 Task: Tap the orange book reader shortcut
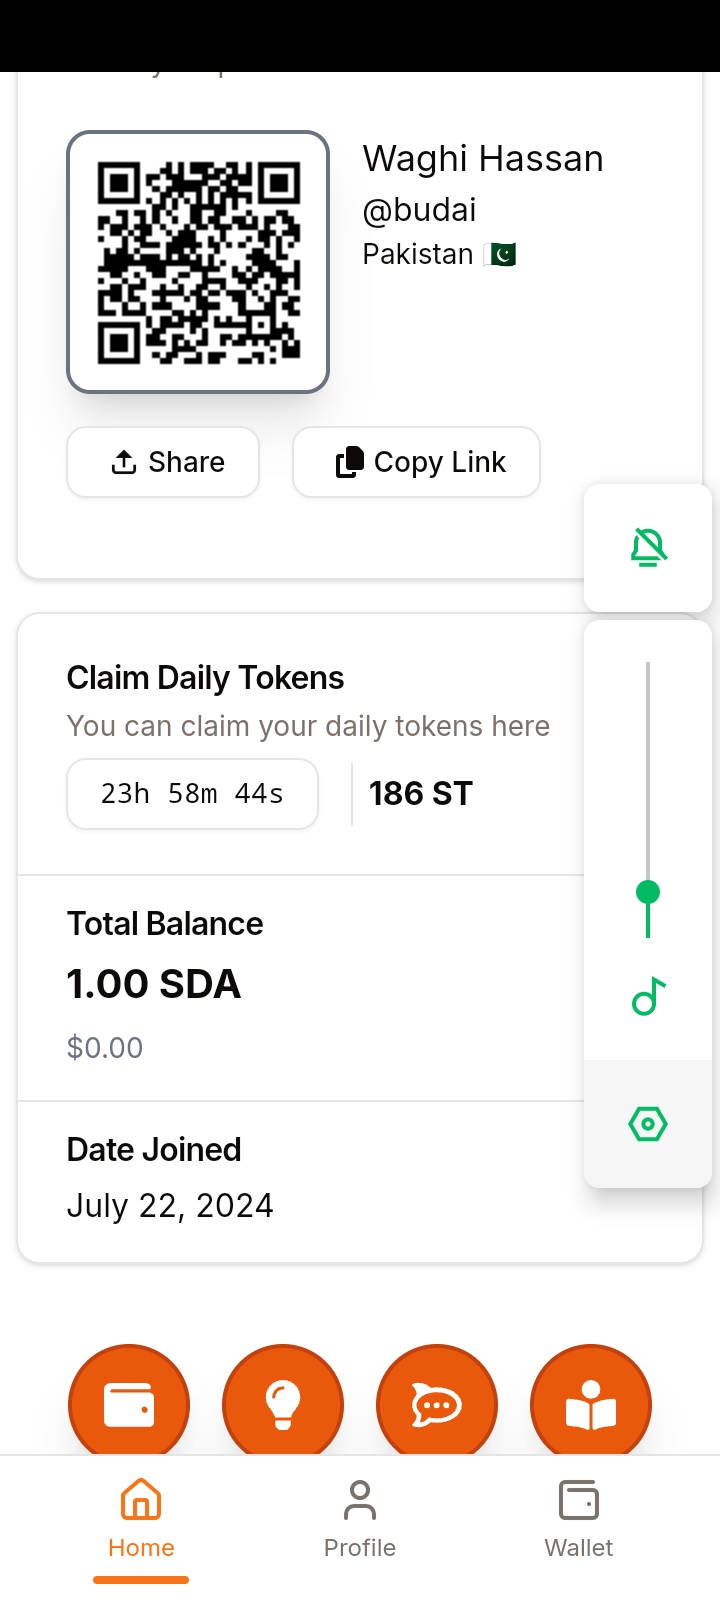591,1404
